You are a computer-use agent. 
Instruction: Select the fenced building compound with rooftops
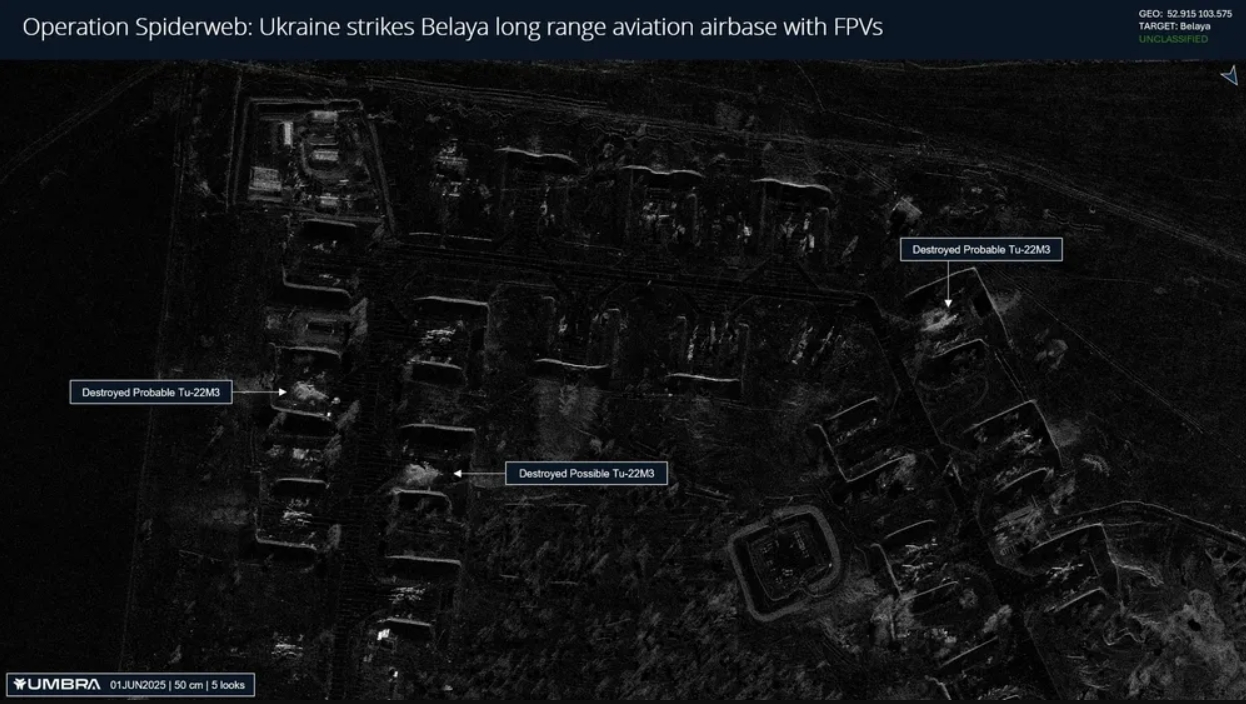pos(305,156)
